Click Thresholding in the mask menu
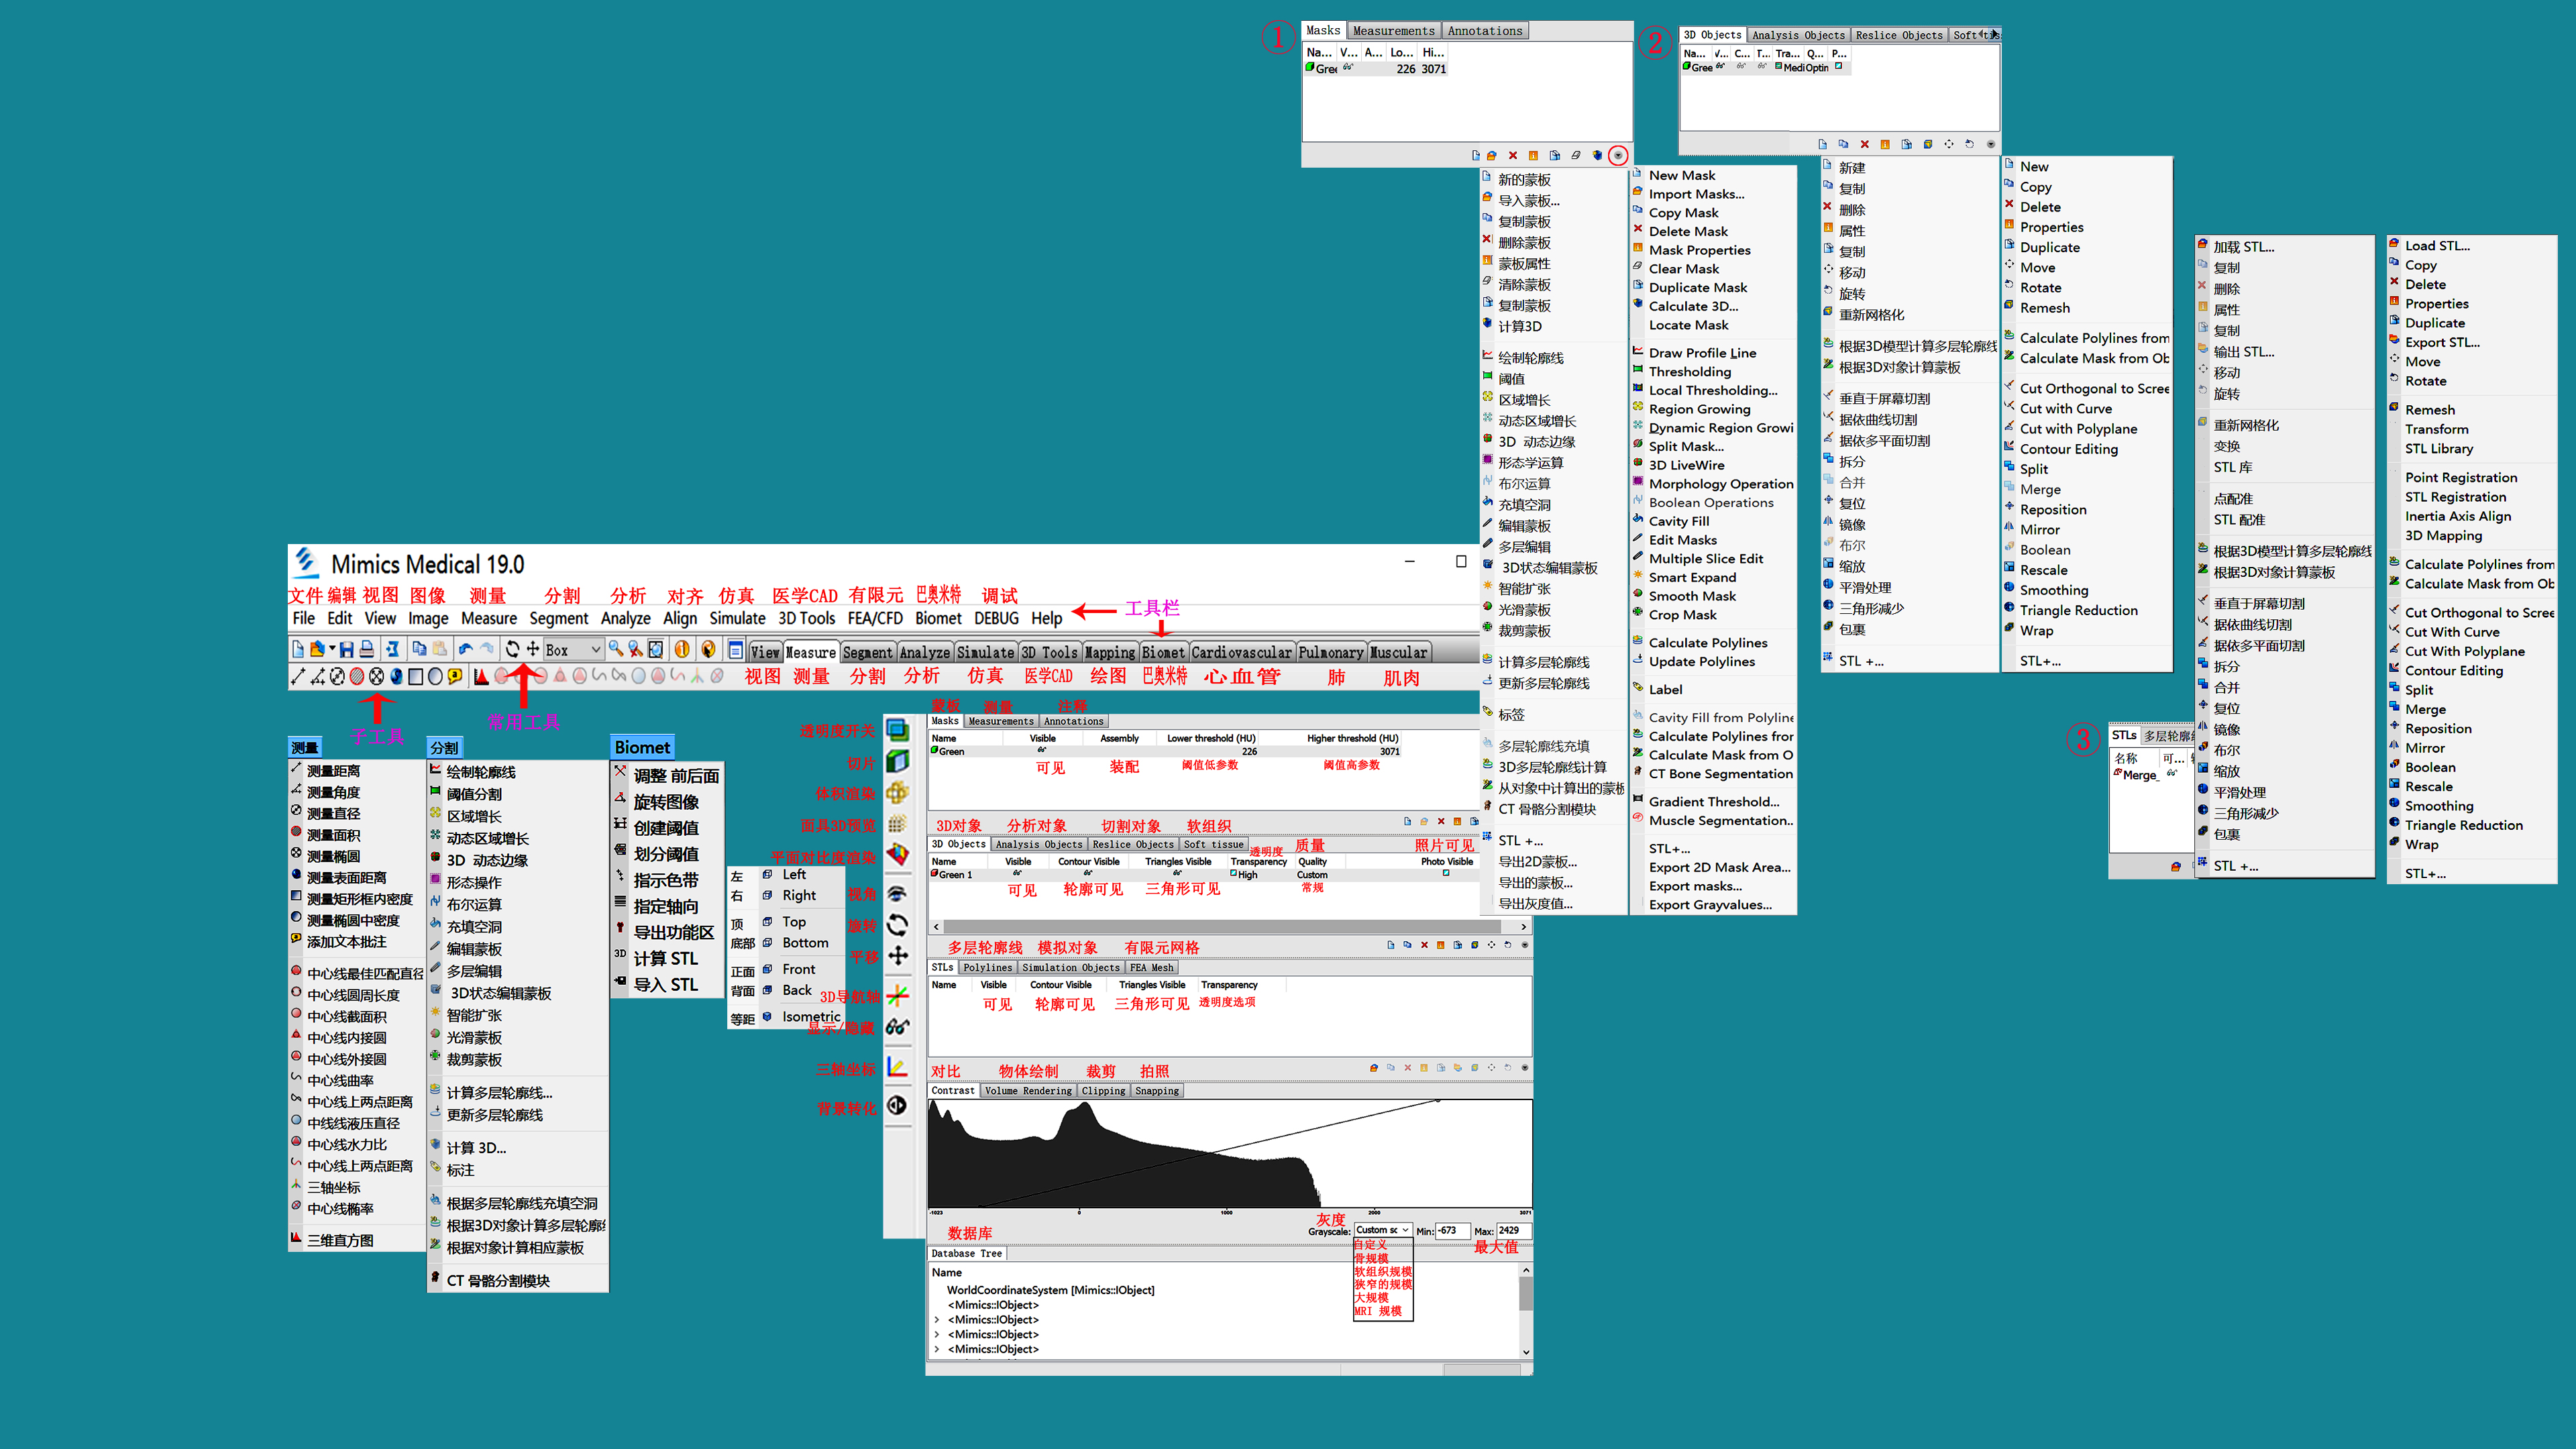2576x1449 pixels. [1689, 372]
